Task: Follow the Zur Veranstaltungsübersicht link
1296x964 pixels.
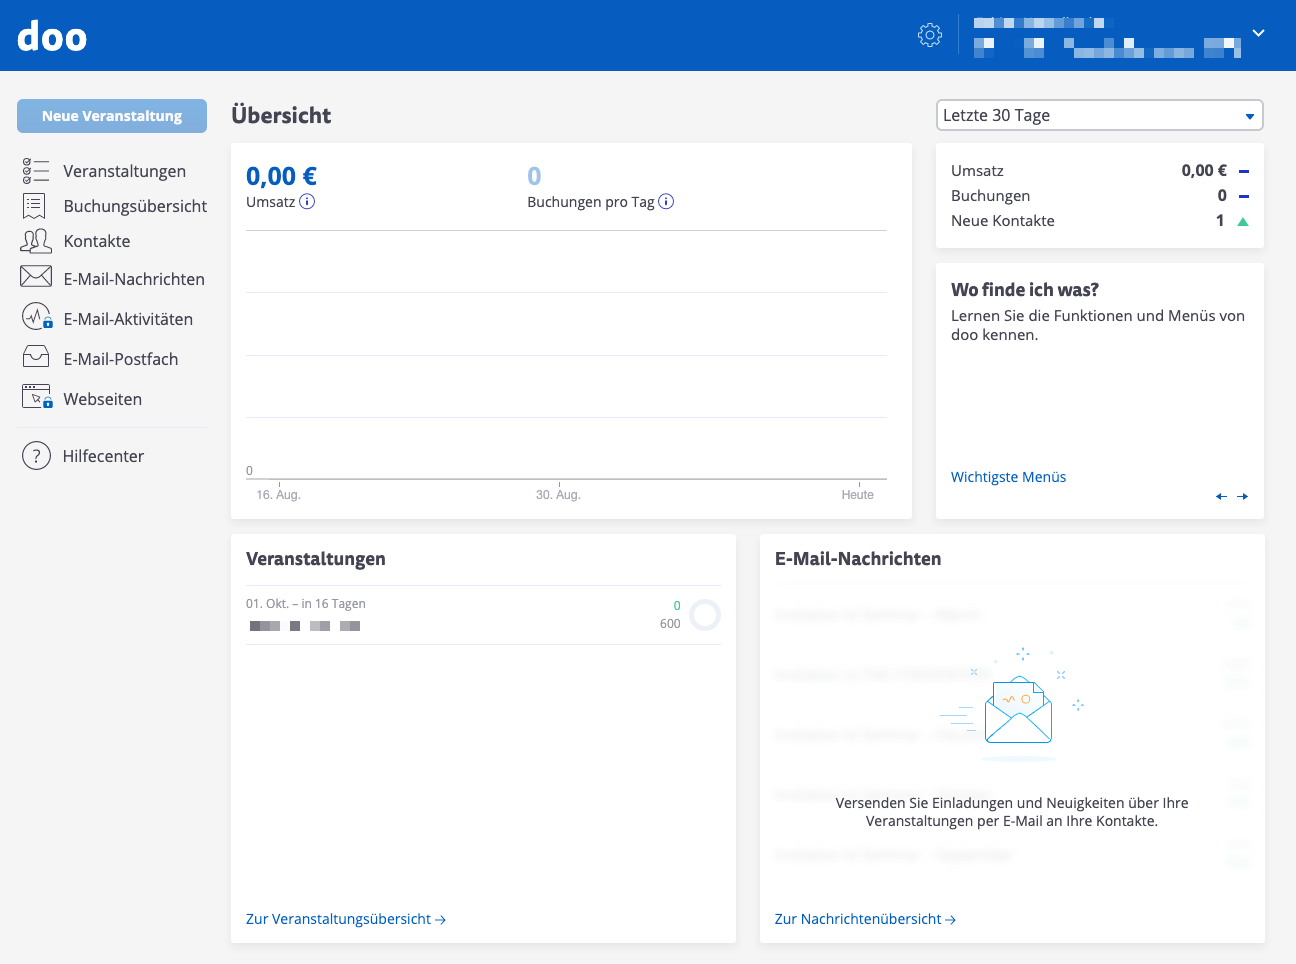Action: (x=345, y=919)
